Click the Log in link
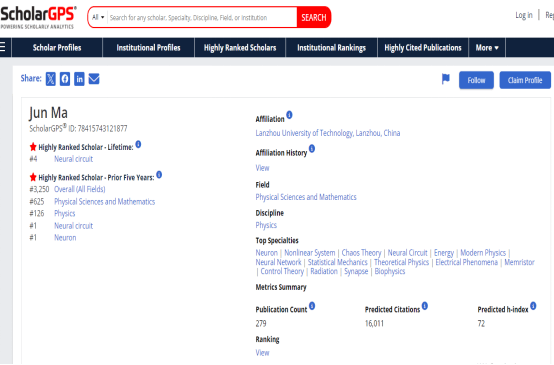This screenshot has width=554, height=365. pyautogui.click(x=524, y=15)
